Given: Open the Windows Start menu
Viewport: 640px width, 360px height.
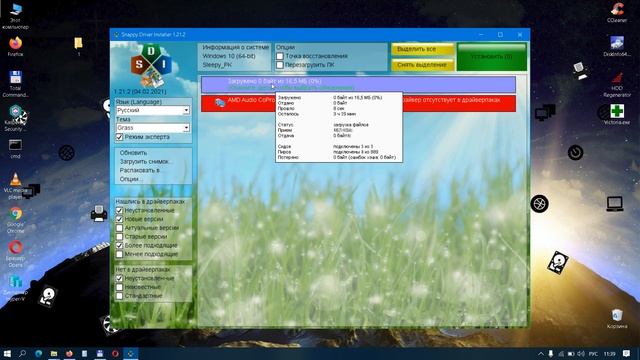Looking at the screenshot, I should pyautogui.click(x=7, y=353).
